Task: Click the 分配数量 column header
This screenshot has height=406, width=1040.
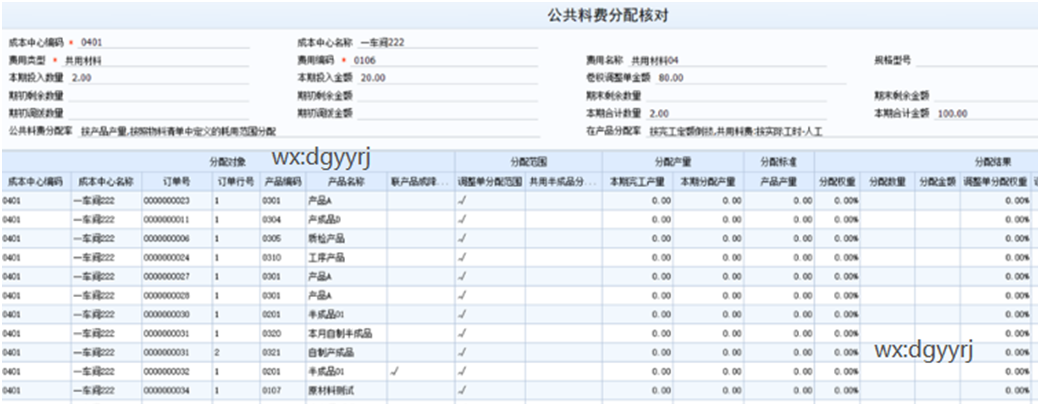Action: click(887, 181)
